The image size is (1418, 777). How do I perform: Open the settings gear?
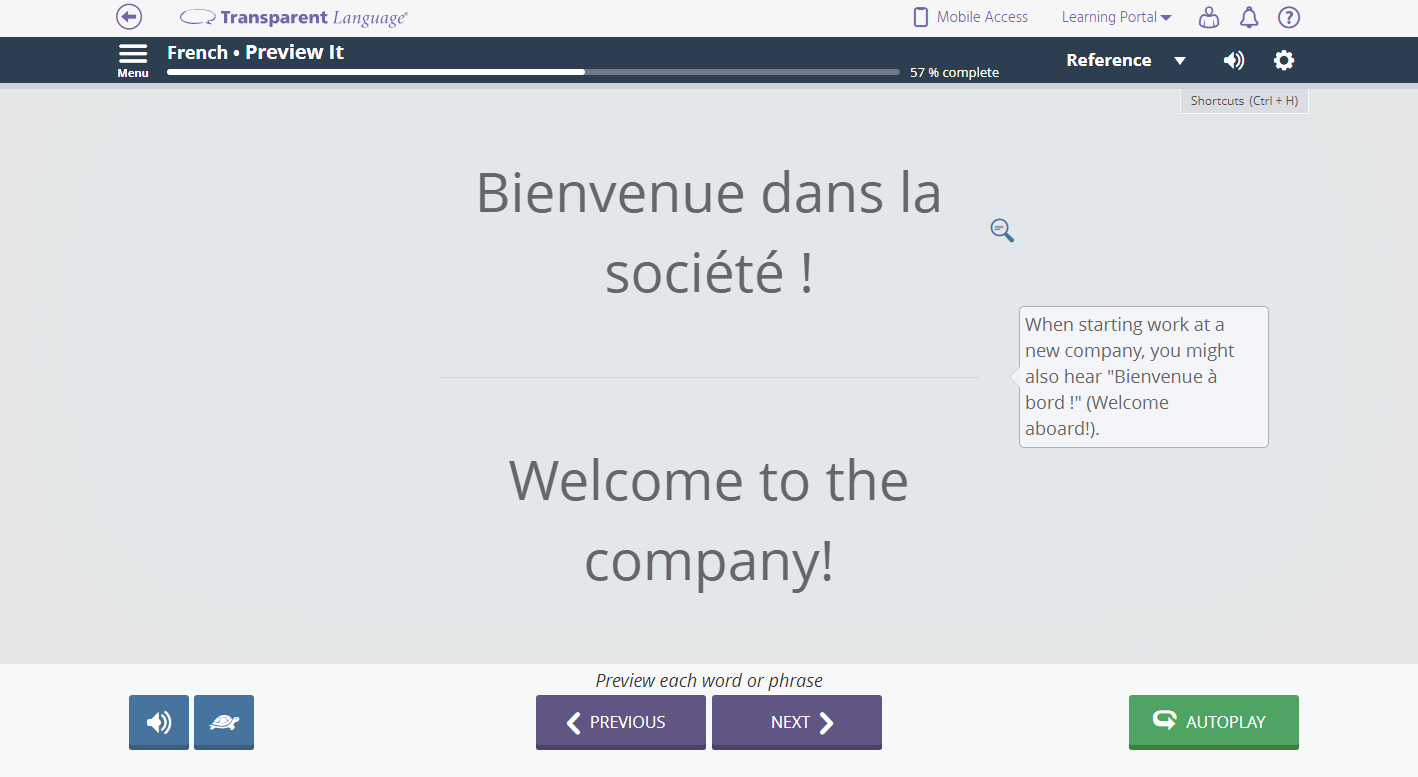(x=1284, y=60)
